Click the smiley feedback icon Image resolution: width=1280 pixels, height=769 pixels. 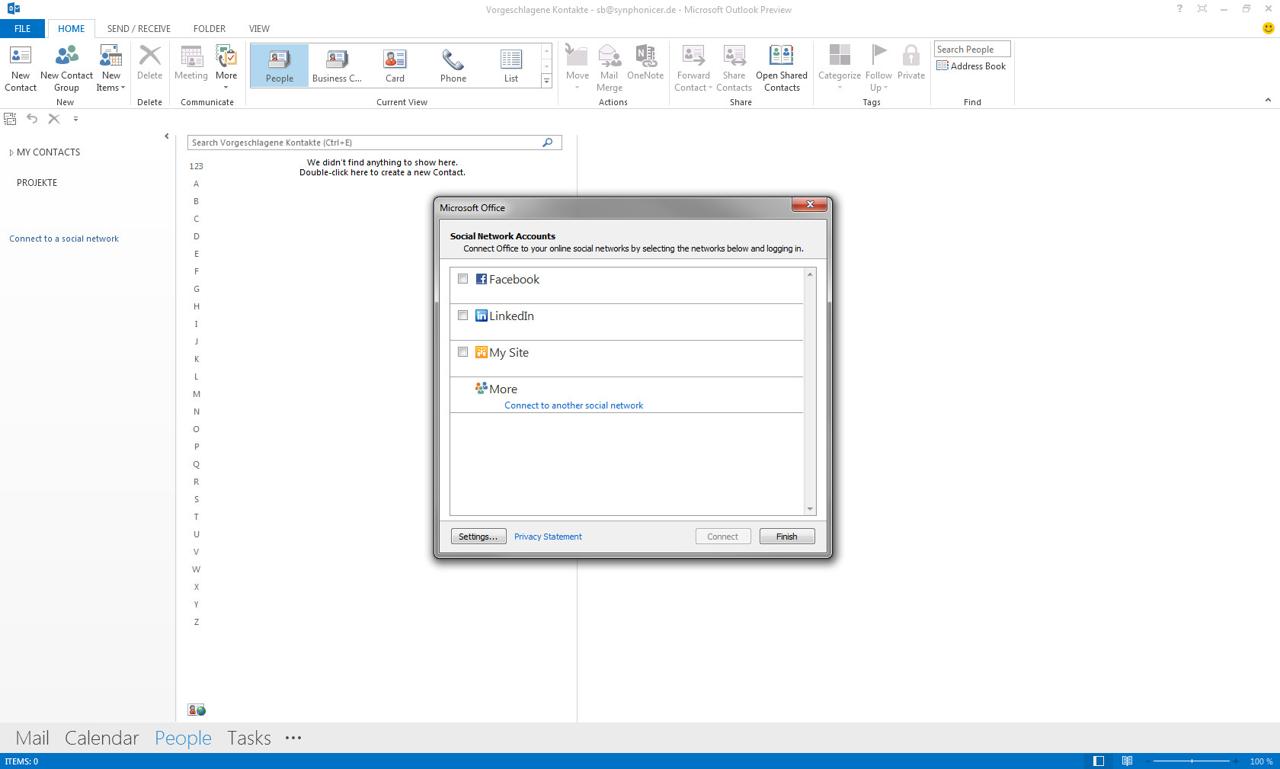pos(1268,28)
